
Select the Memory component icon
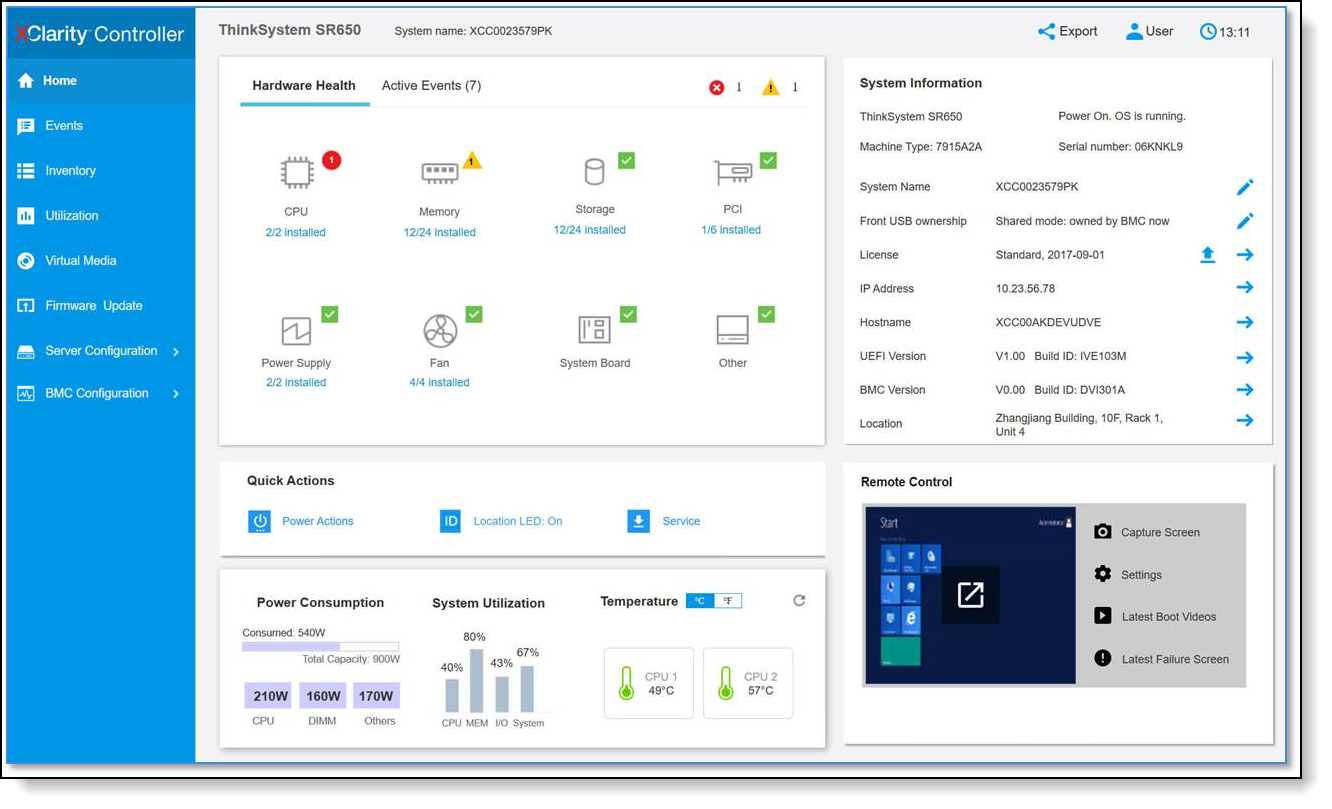pos(440,169)
